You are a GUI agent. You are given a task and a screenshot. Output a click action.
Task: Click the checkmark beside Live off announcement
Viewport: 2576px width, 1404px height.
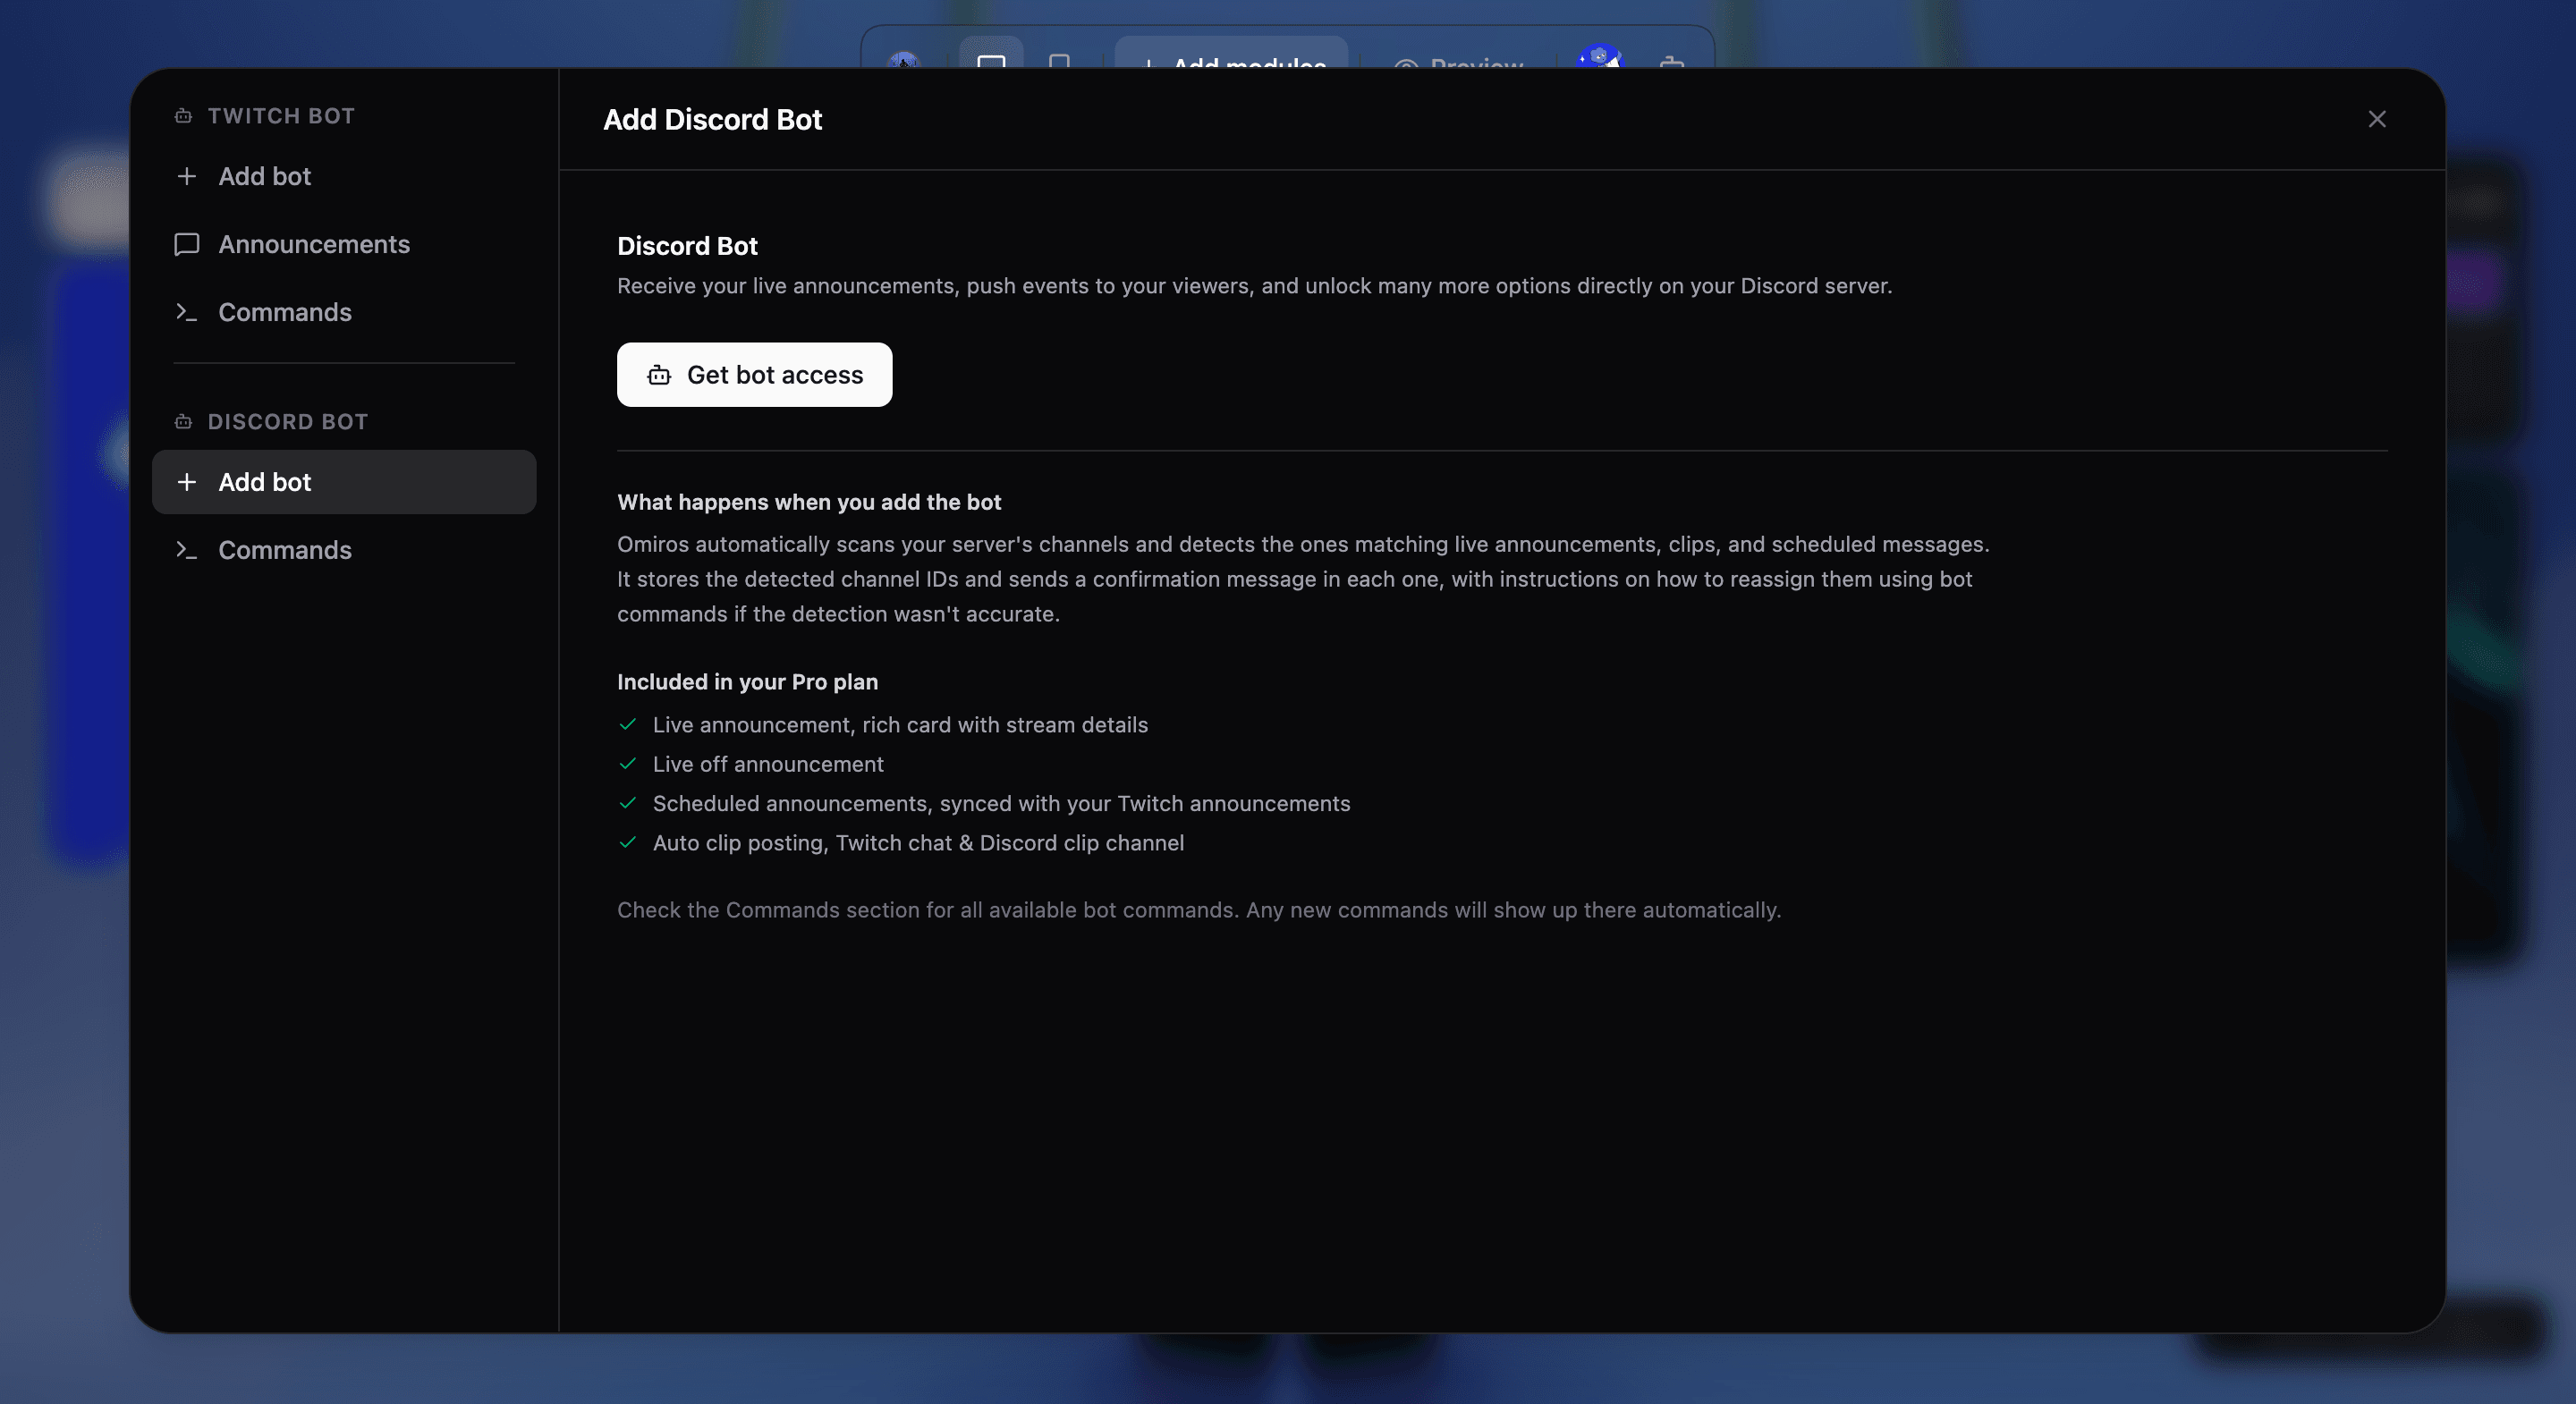628,764
